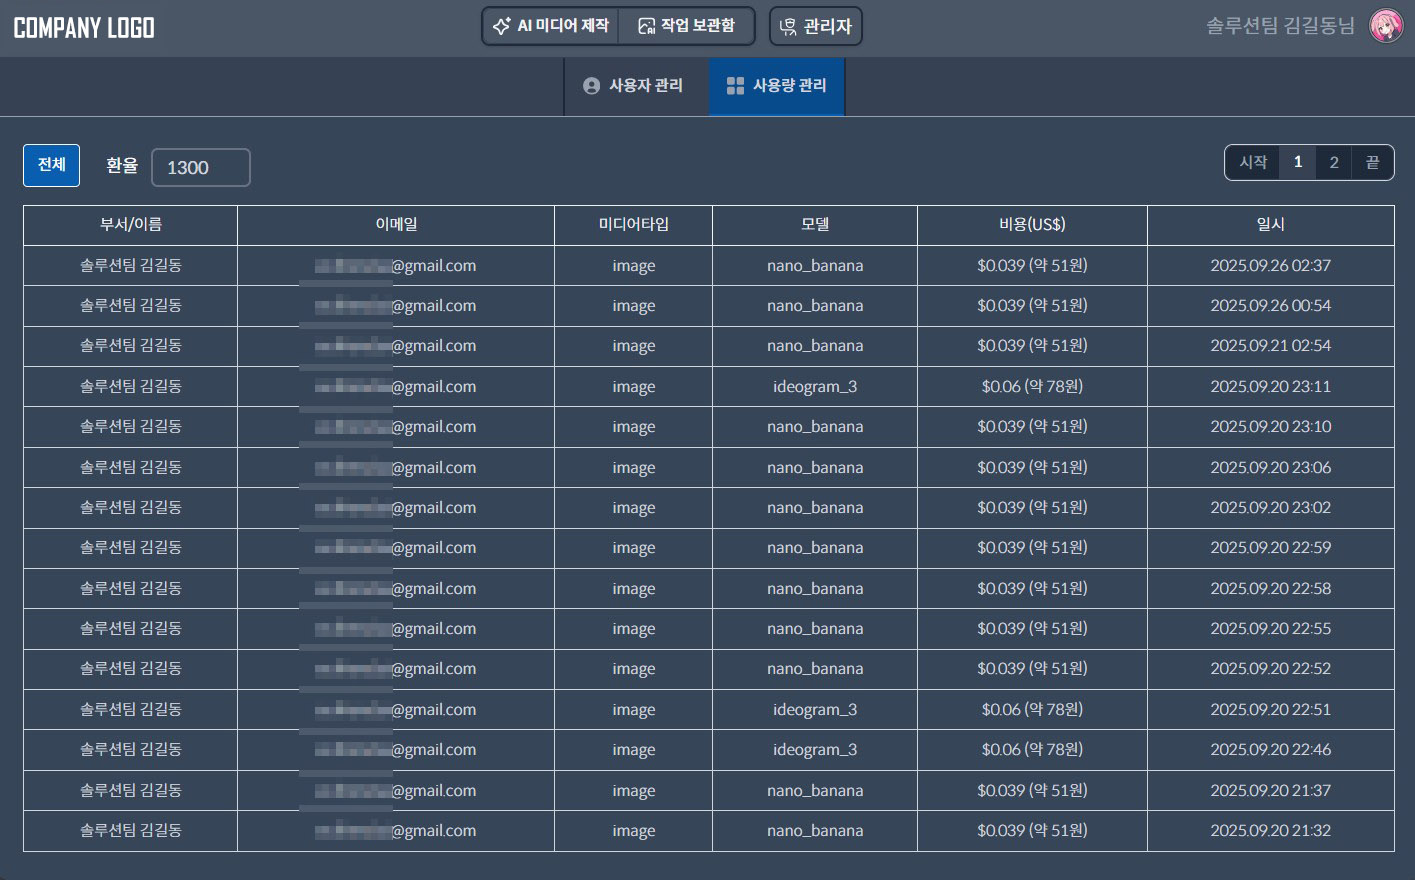The image size is (1415, 880).
Task: Open the user avatar profile picture
Action: pyautogui.click(x=1385, y=26)
